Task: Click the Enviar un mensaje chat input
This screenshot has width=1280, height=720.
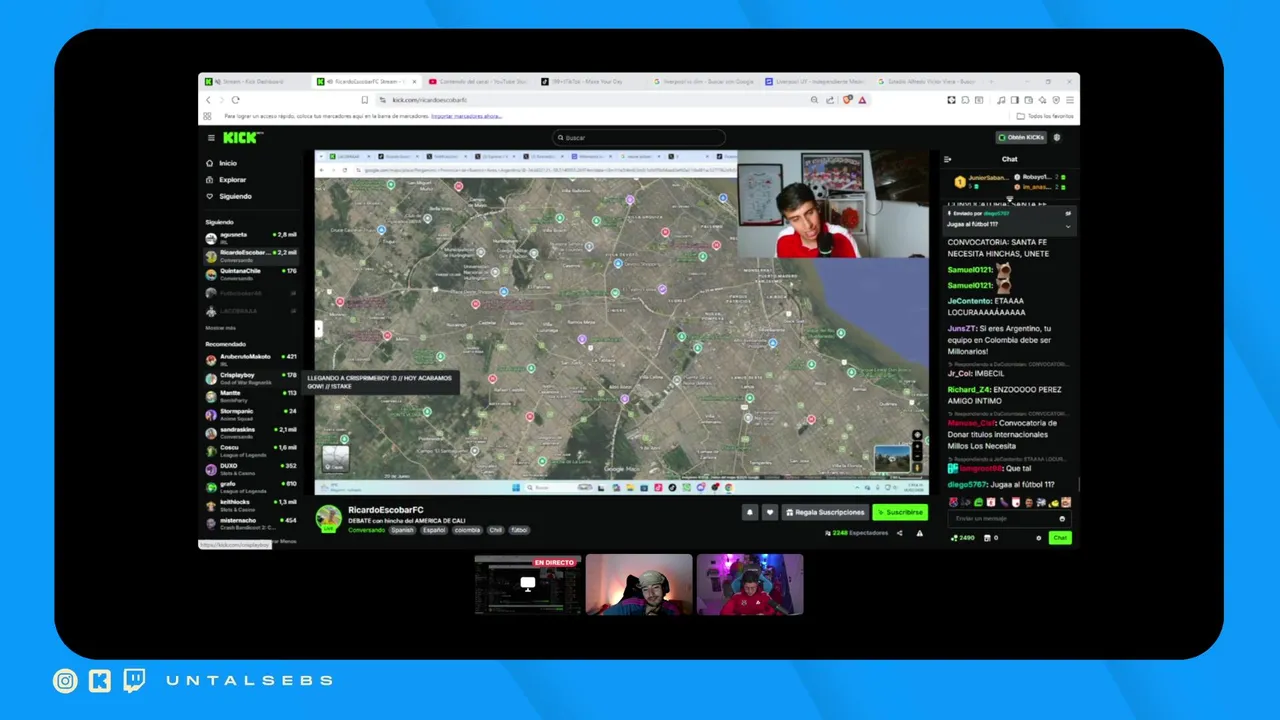Action: pyautogui.click(x=1010, y=519)
